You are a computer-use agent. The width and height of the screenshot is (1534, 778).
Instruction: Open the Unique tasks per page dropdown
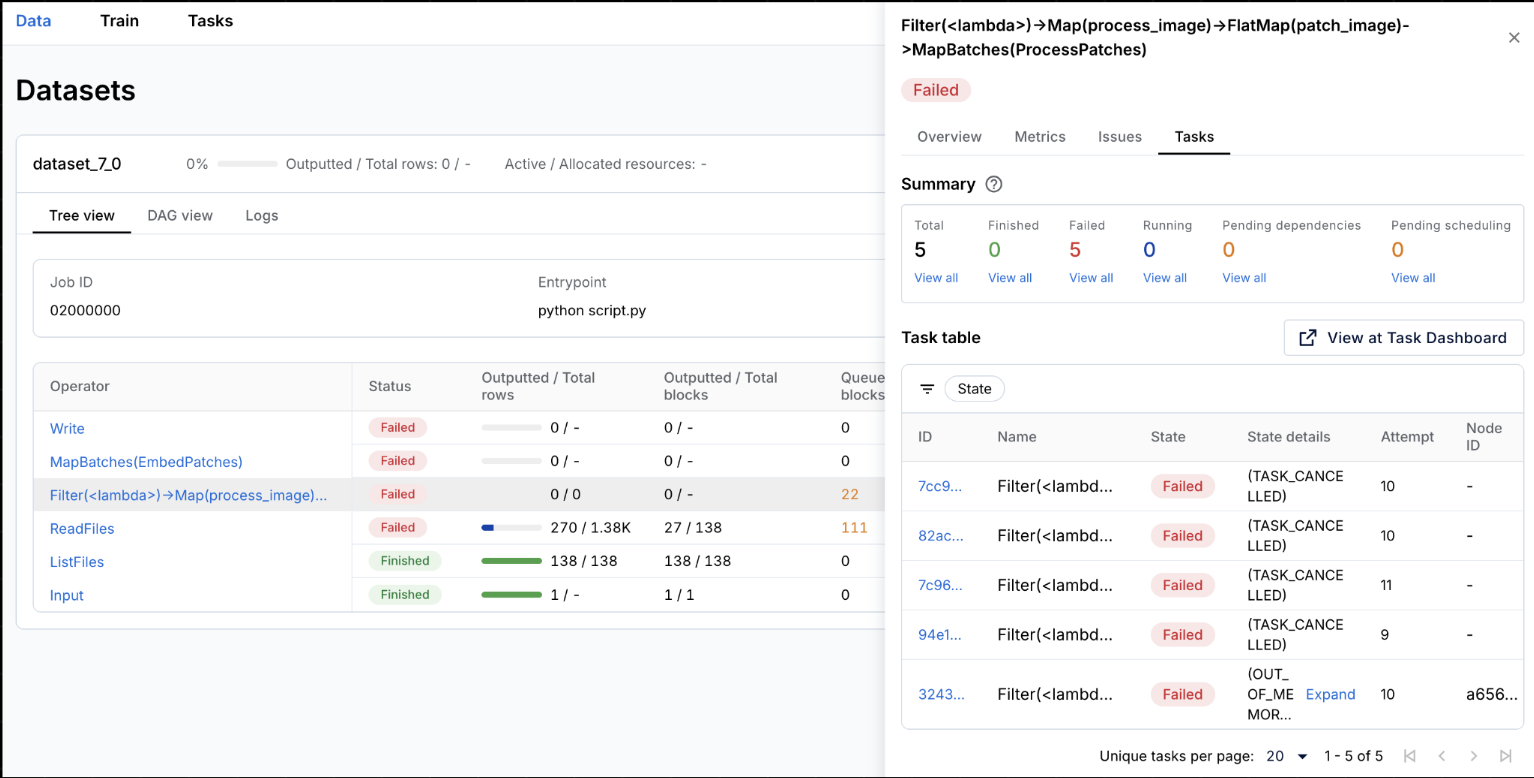coord(1285,756)
